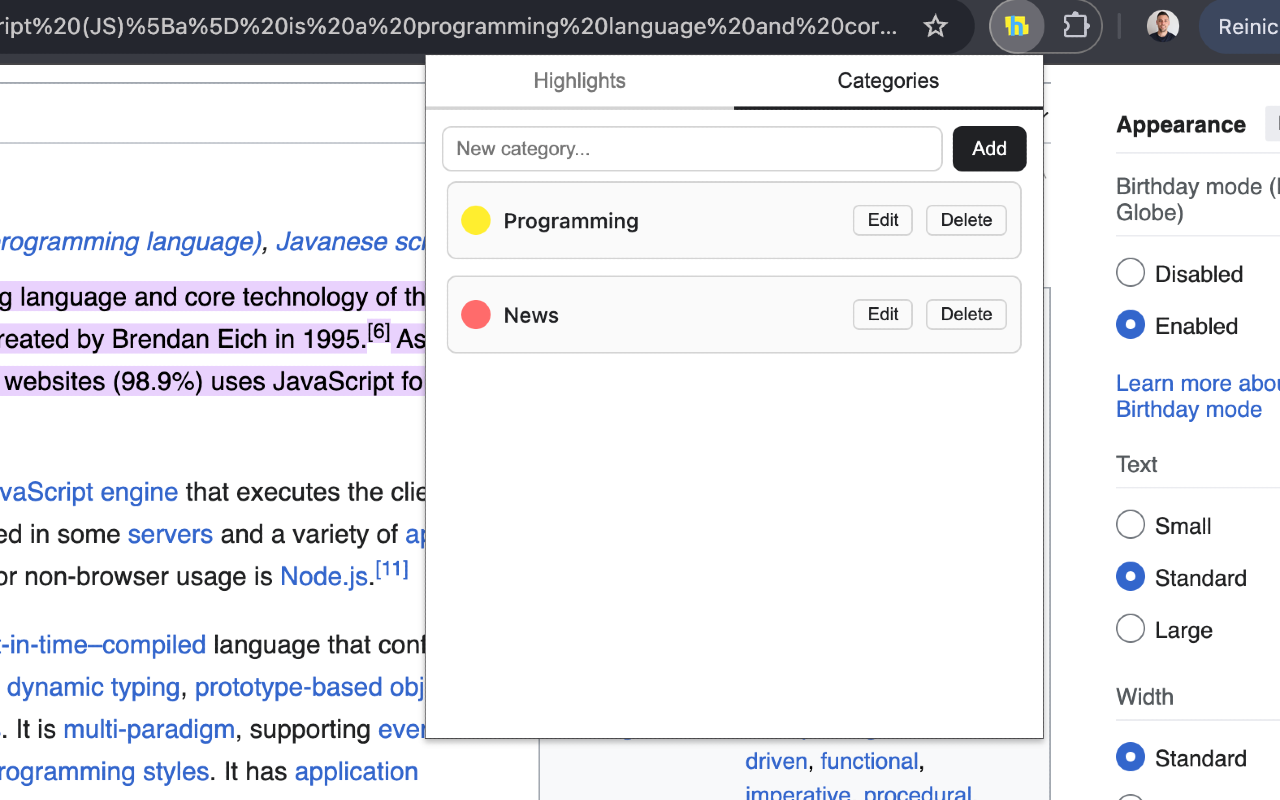Image resolution: width=1280 pixels, height=800 pixels.
Task: Click the New category text field
Action: pos(692,149)
